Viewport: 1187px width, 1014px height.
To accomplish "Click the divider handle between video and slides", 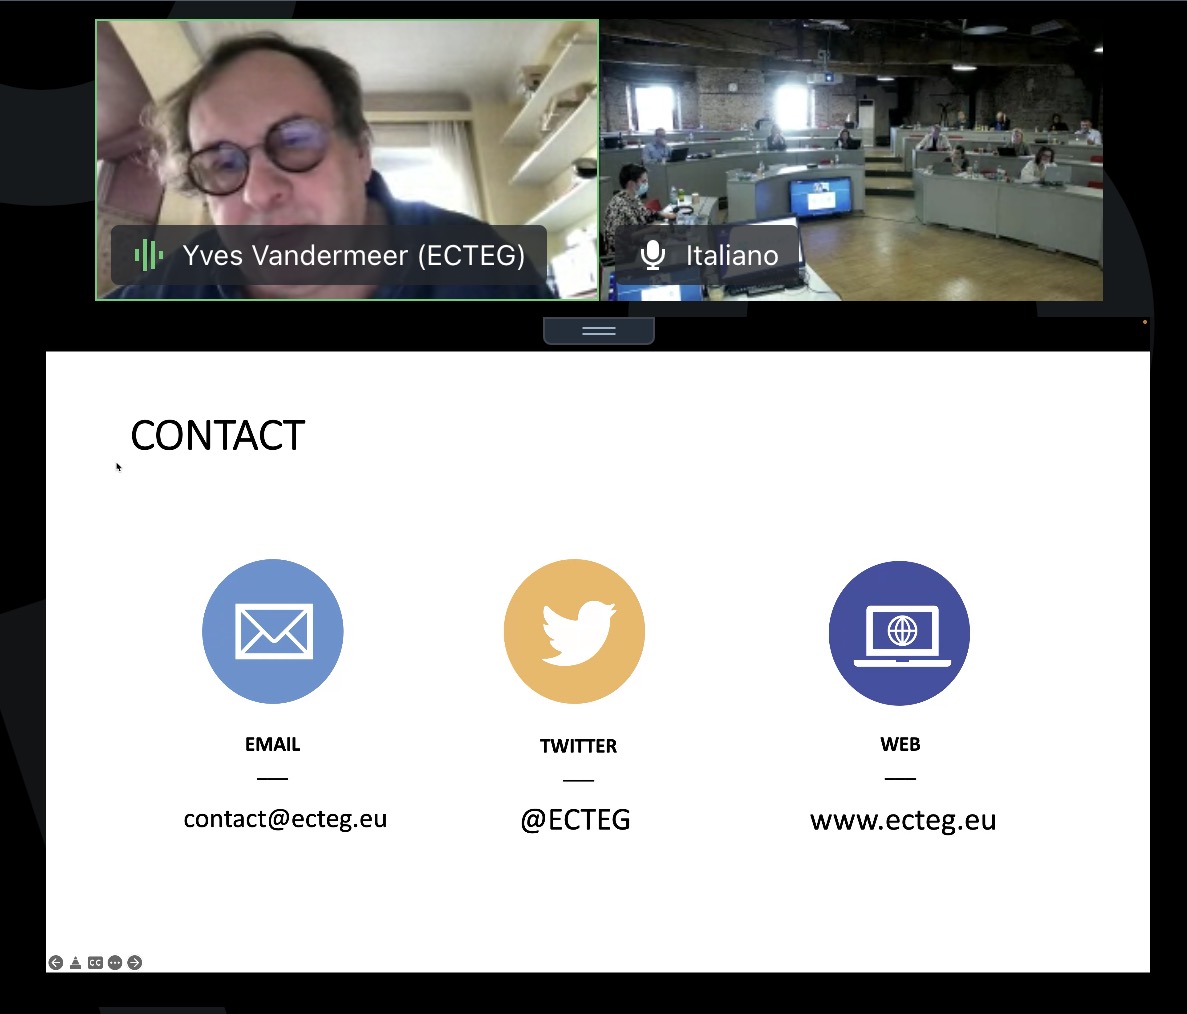I will (x=599, y=331).
